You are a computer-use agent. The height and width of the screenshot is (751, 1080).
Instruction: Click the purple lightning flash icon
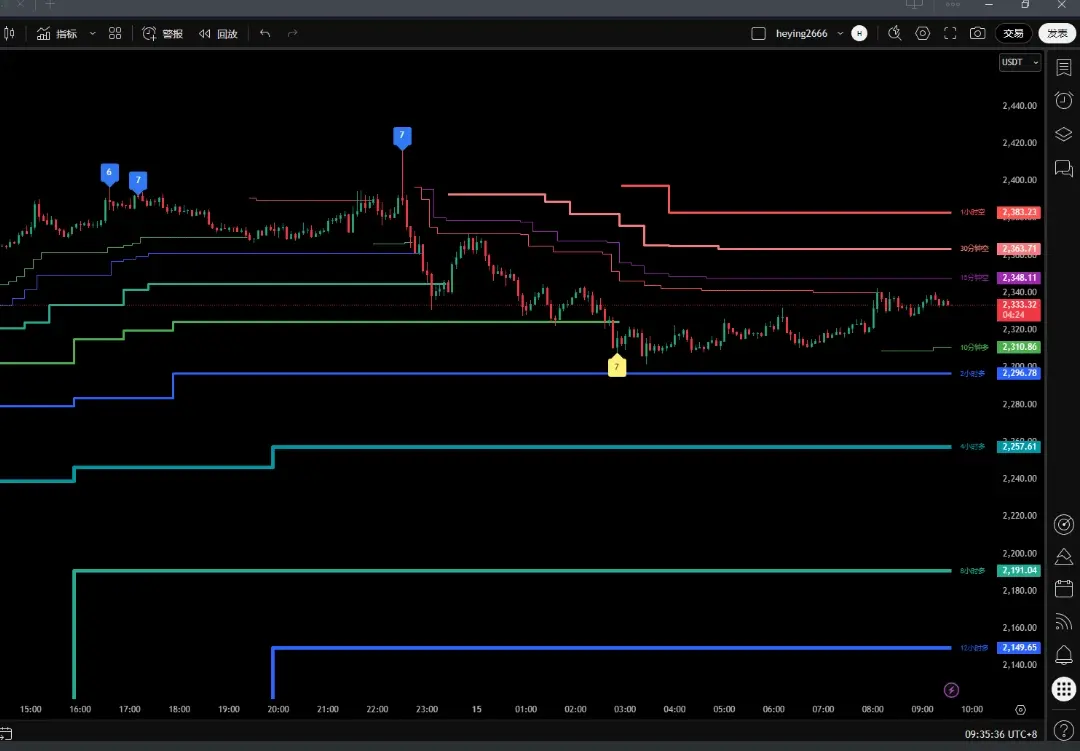point(951,690)
